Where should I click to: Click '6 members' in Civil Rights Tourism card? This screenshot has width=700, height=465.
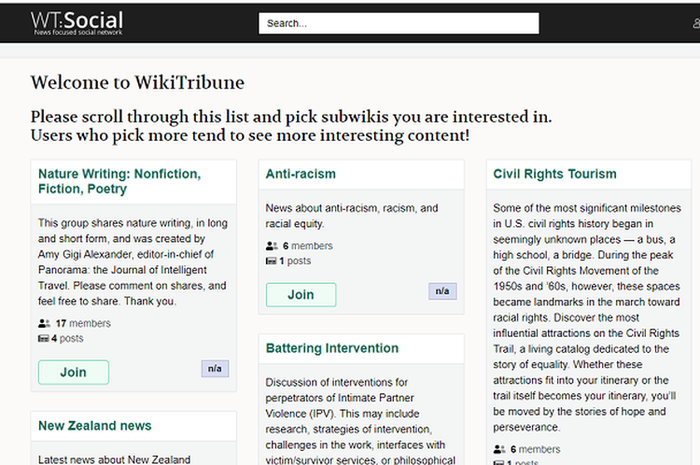point(535,449)
